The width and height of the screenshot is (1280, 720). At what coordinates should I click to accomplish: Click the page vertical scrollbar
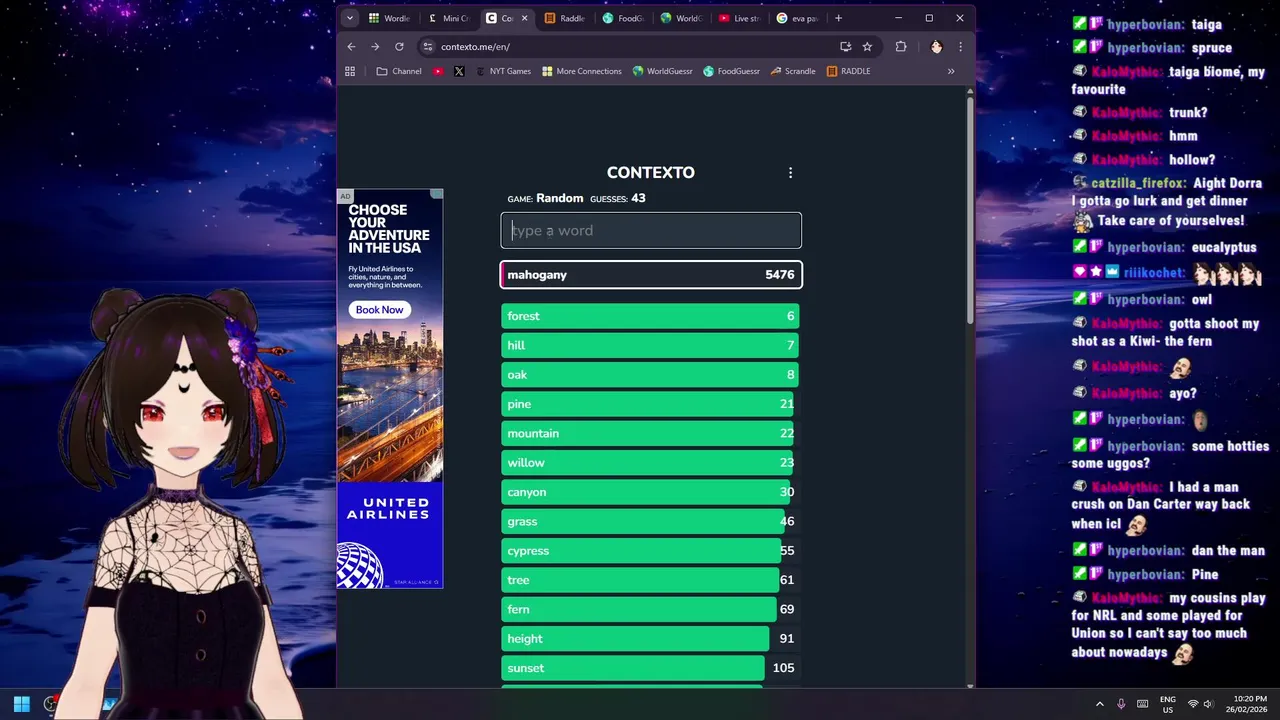tap(970, 210)
